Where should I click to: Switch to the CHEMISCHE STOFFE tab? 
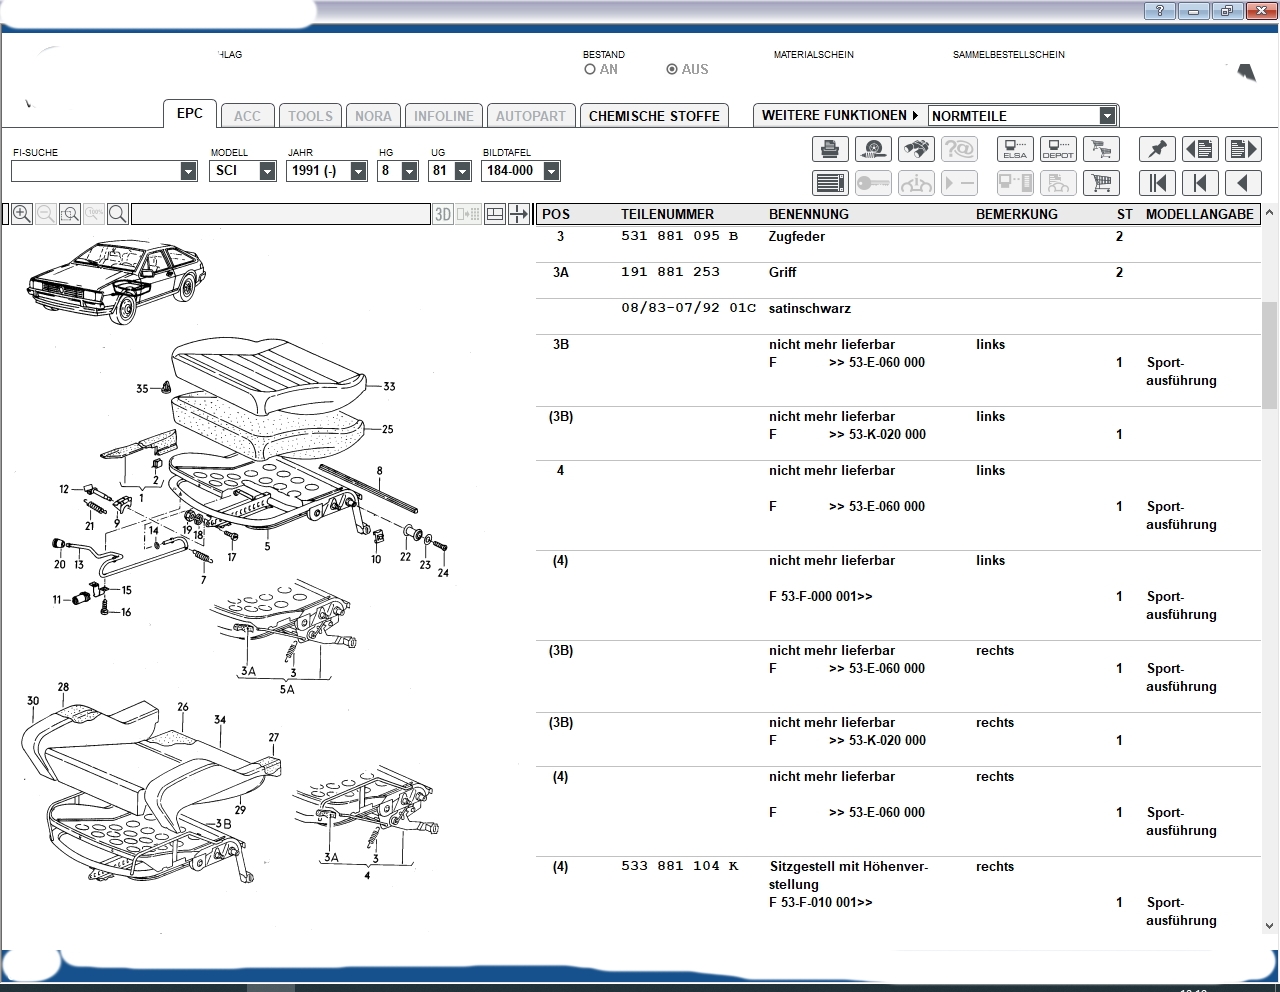coord(654,116)
